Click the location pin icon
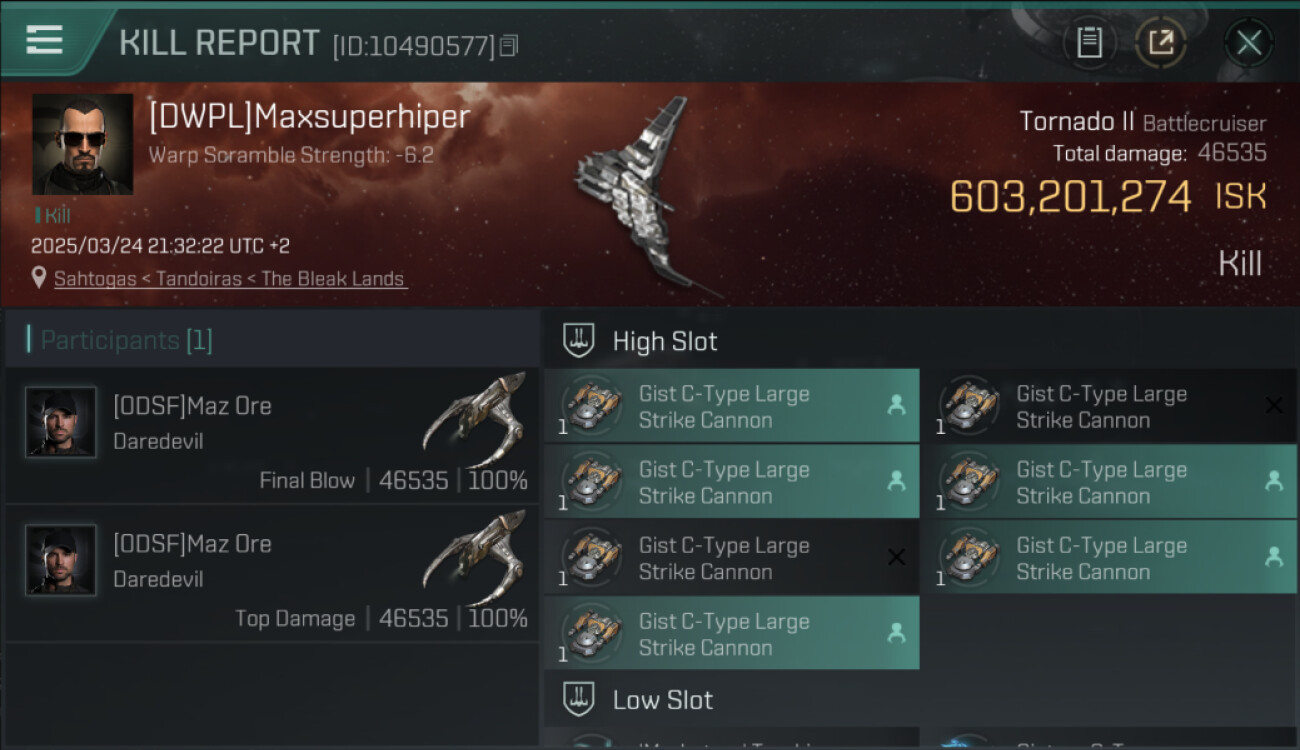 (x=39, y=278)
